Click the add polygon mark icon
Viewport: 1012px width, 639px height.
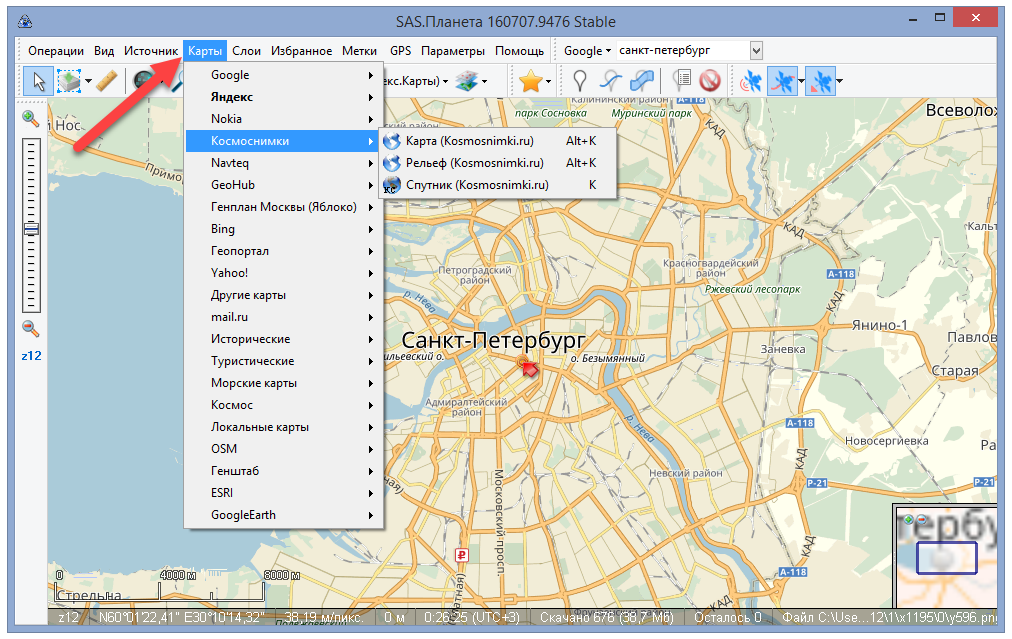(x=643, y=81)
